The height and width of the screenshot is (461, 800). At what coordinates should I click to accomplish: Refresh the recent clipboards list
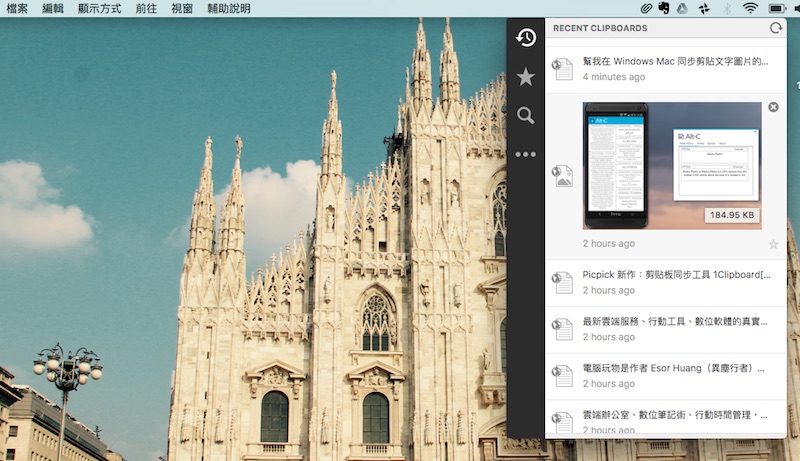[775, 28]
